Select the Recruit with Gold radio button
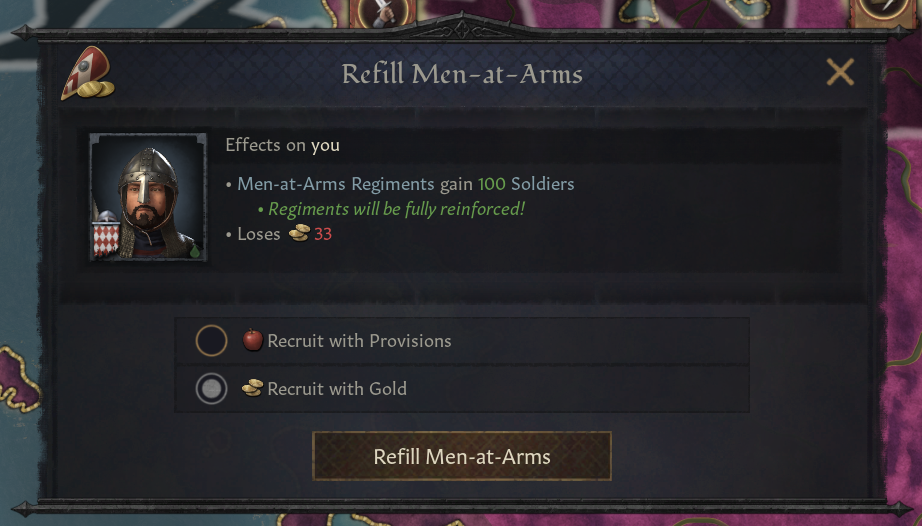 [x=211, y=389]
